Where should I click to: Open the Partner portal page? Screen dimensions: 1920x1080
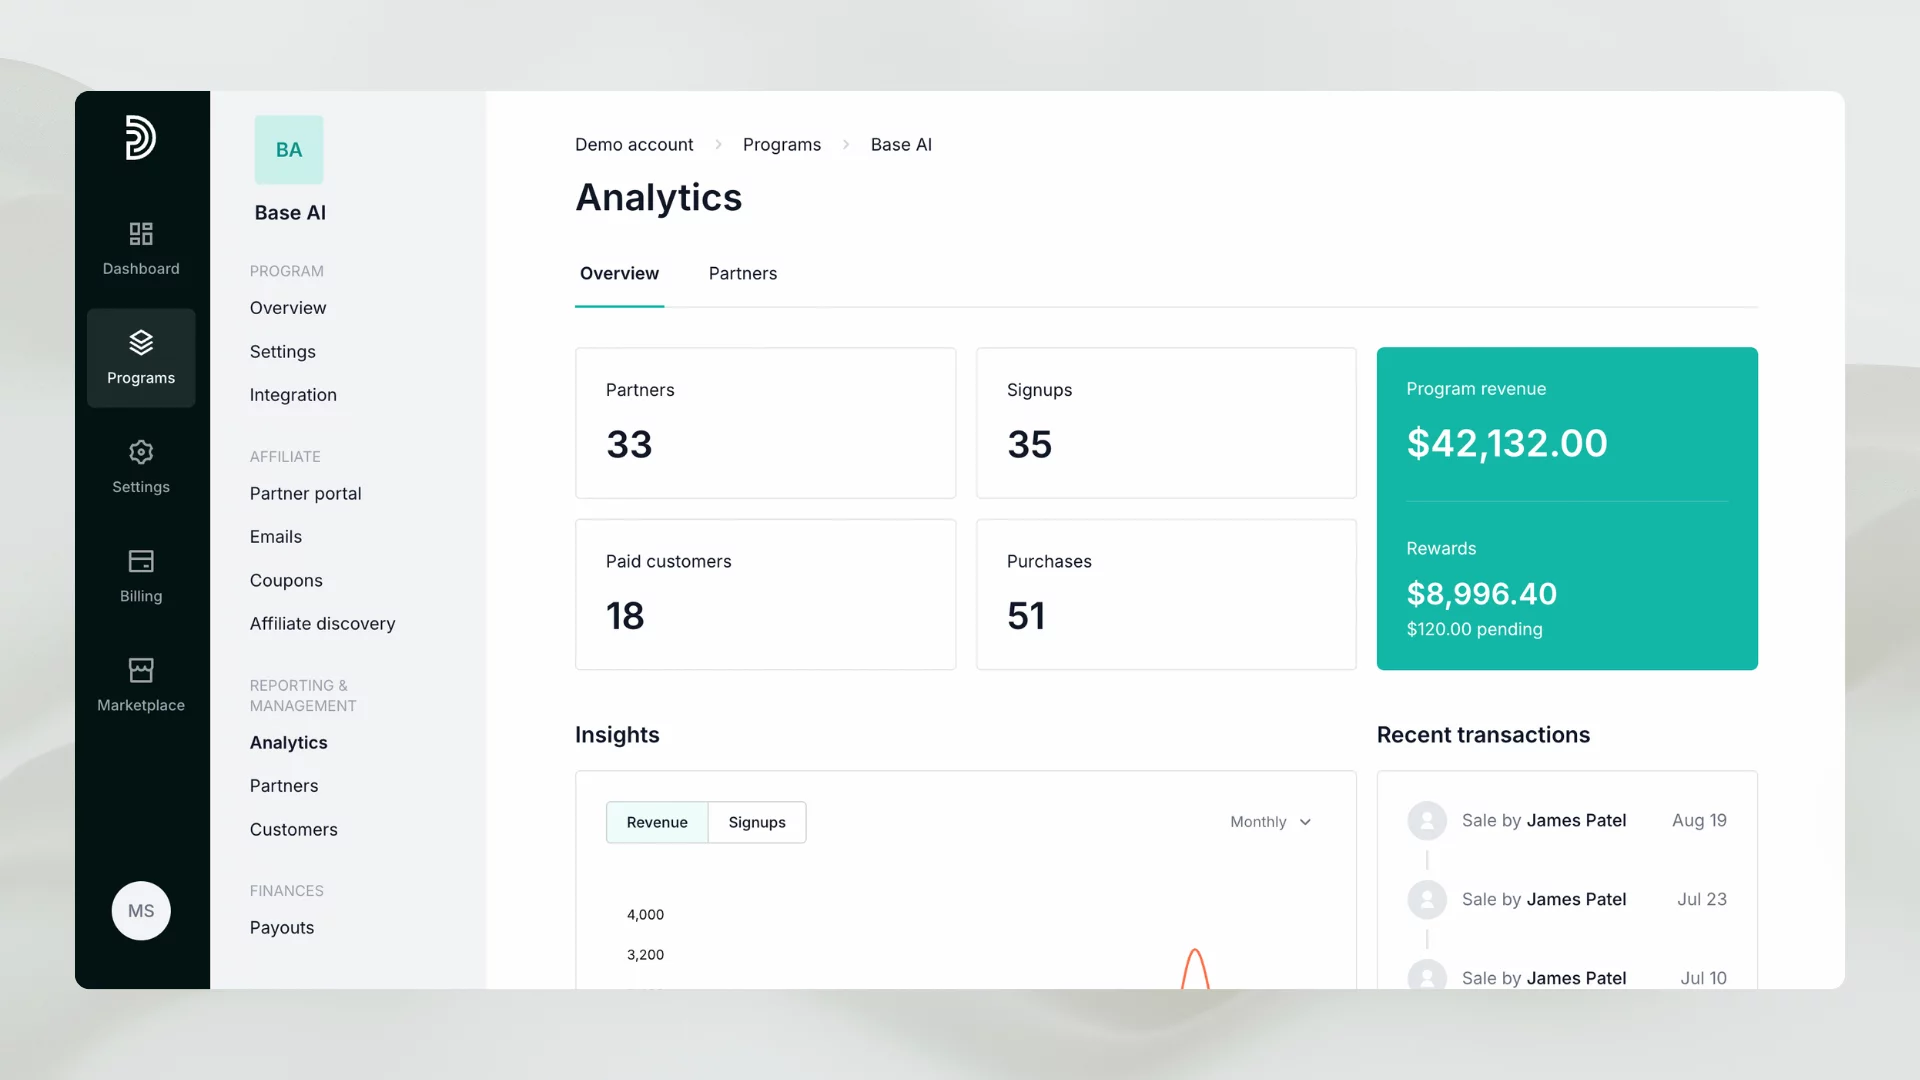click(306, 494)
